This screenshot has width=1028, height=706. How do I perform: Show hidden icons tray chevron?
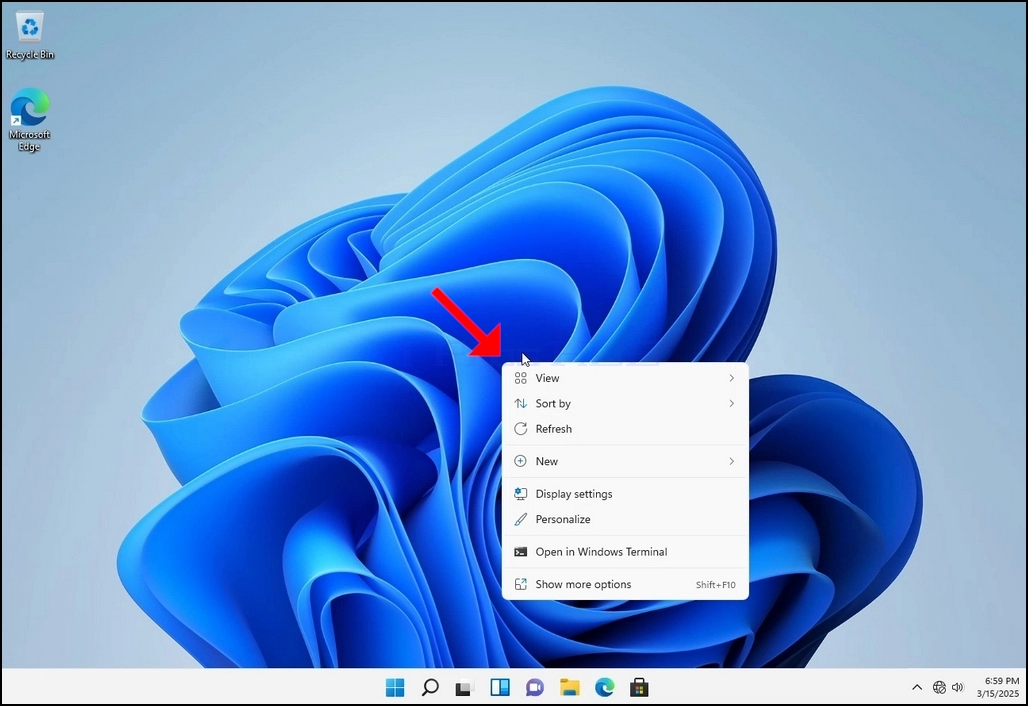coord(917,687)
